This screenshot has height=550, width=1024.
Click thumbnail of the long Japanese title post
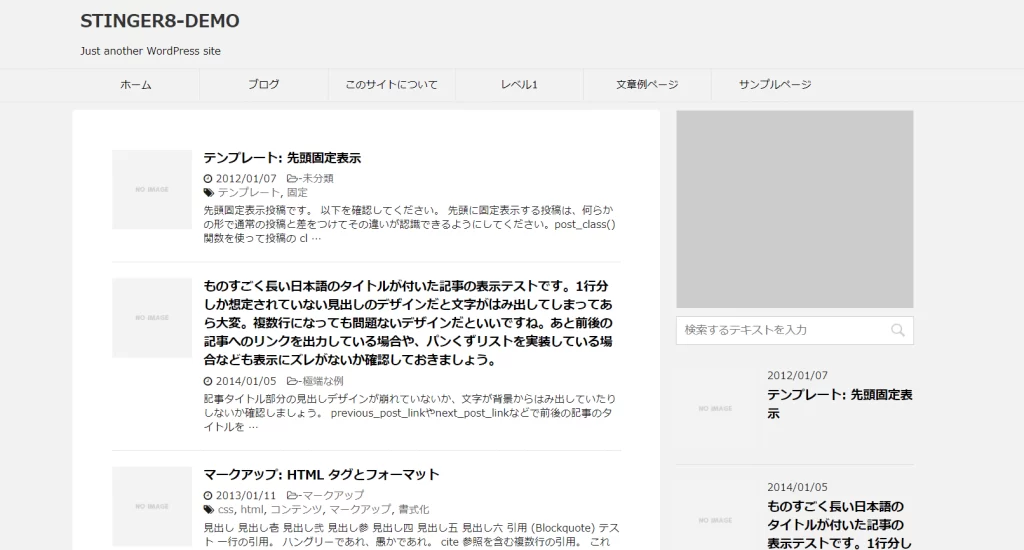tap(152, 317)
